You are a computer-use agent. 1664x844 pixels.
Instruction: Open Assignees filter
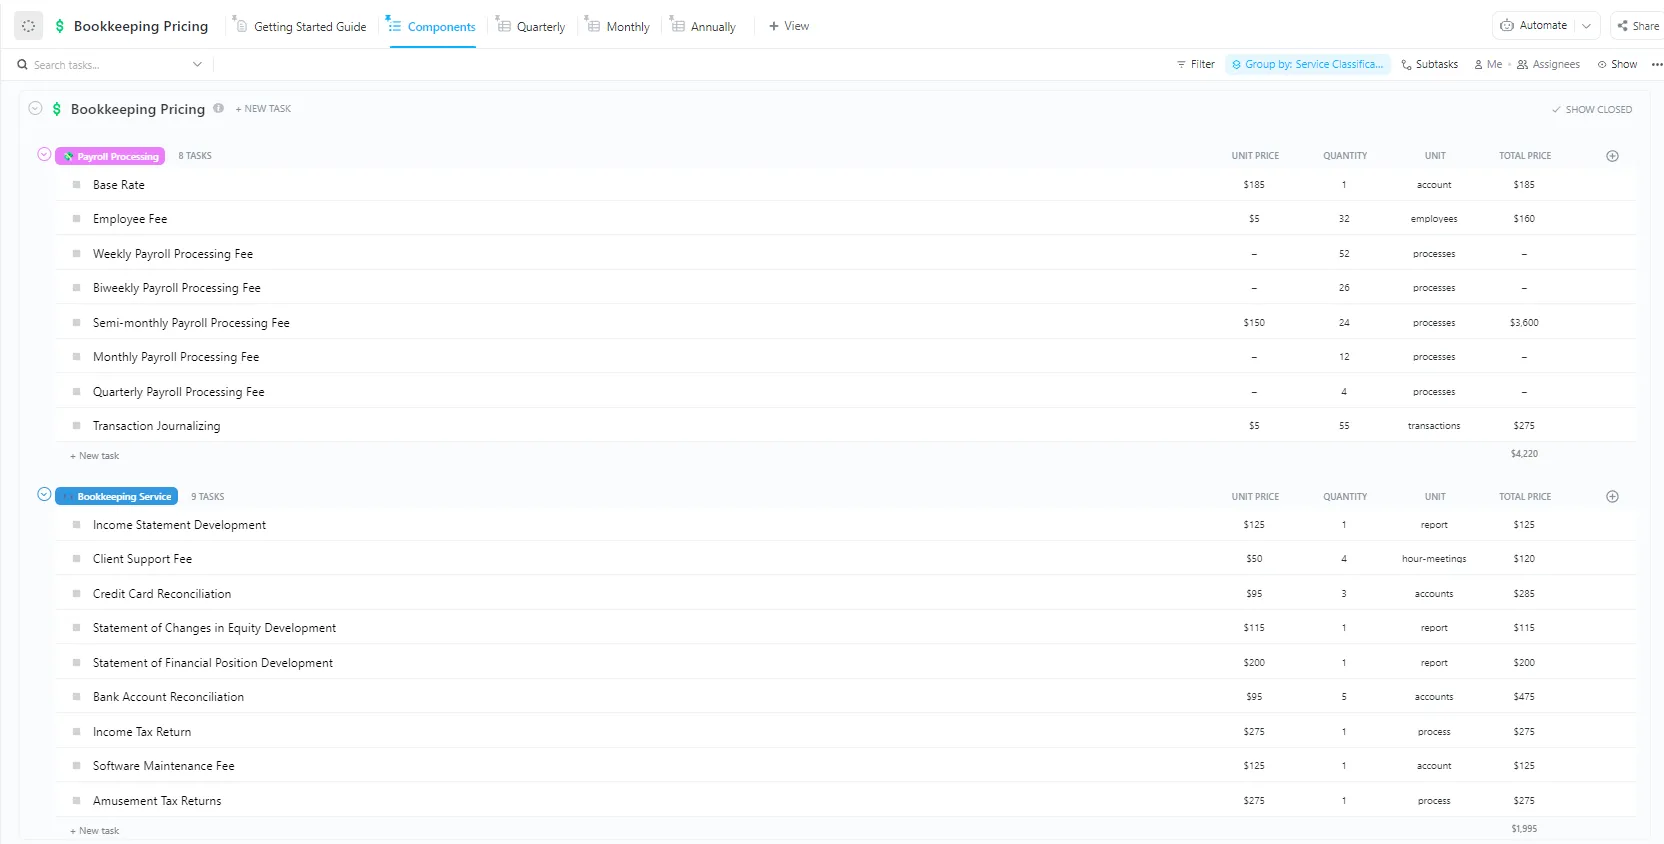(x=1548, y=64)
